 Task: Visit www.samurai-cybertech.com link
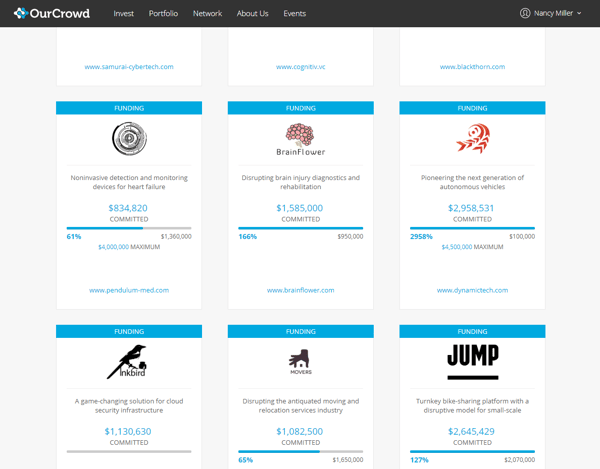pos(129,67)
